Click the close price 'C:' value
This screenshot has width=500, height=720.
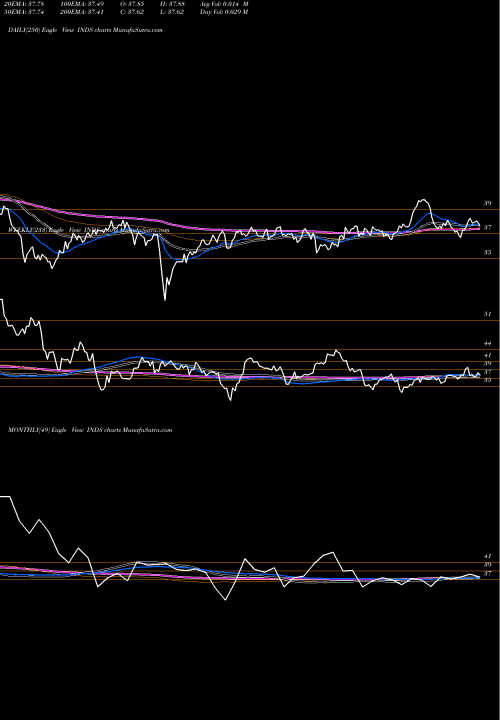pyautogui.click(x=132, y=12)
